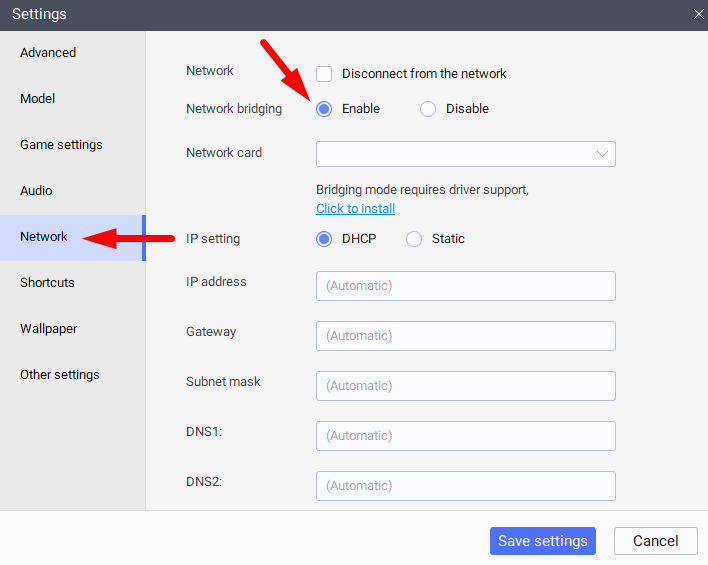Open the Wallpaper tab
Viewport: 708px width, 565px height.
pos(49,329)
